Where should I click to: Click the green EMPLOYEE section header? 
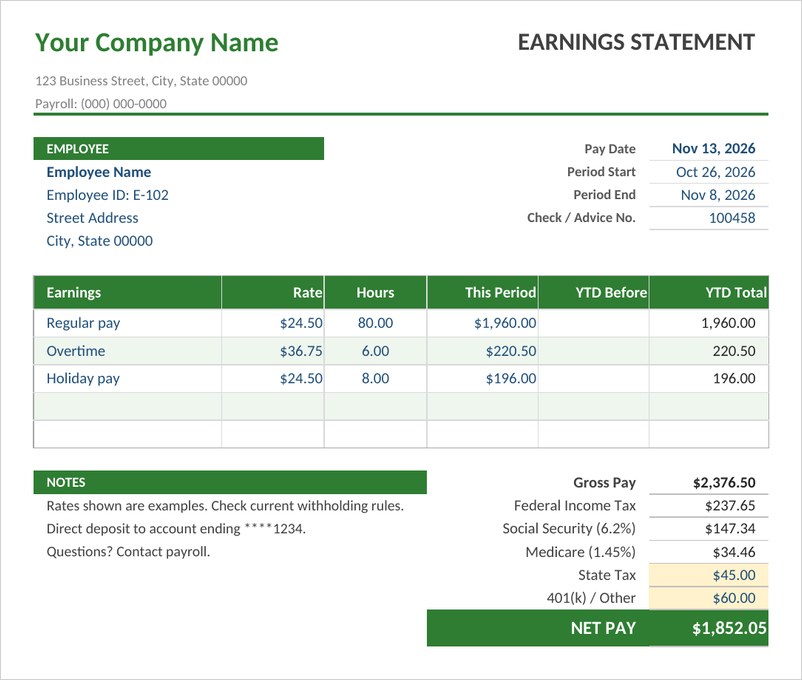point(179,148)
